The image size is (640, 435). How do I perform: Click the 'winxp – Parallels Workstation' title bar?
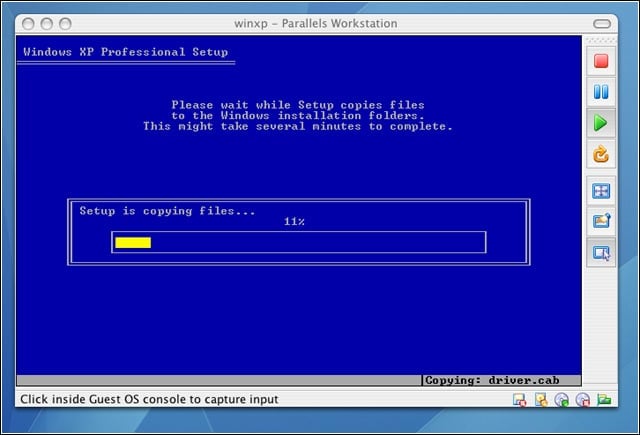coord(316,24)
